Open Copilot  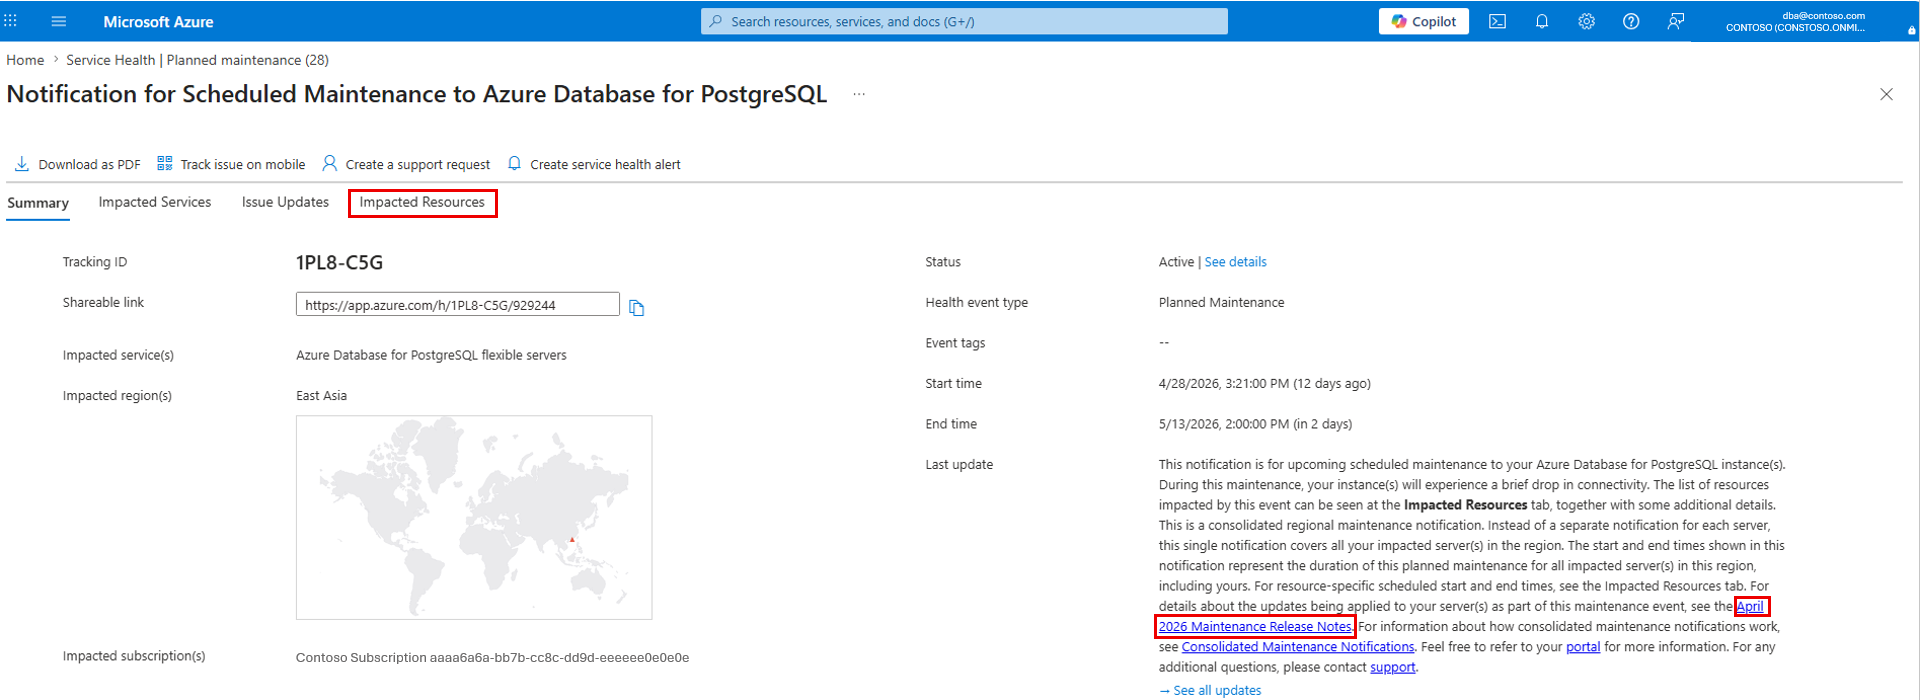[x=1424, y=21]
